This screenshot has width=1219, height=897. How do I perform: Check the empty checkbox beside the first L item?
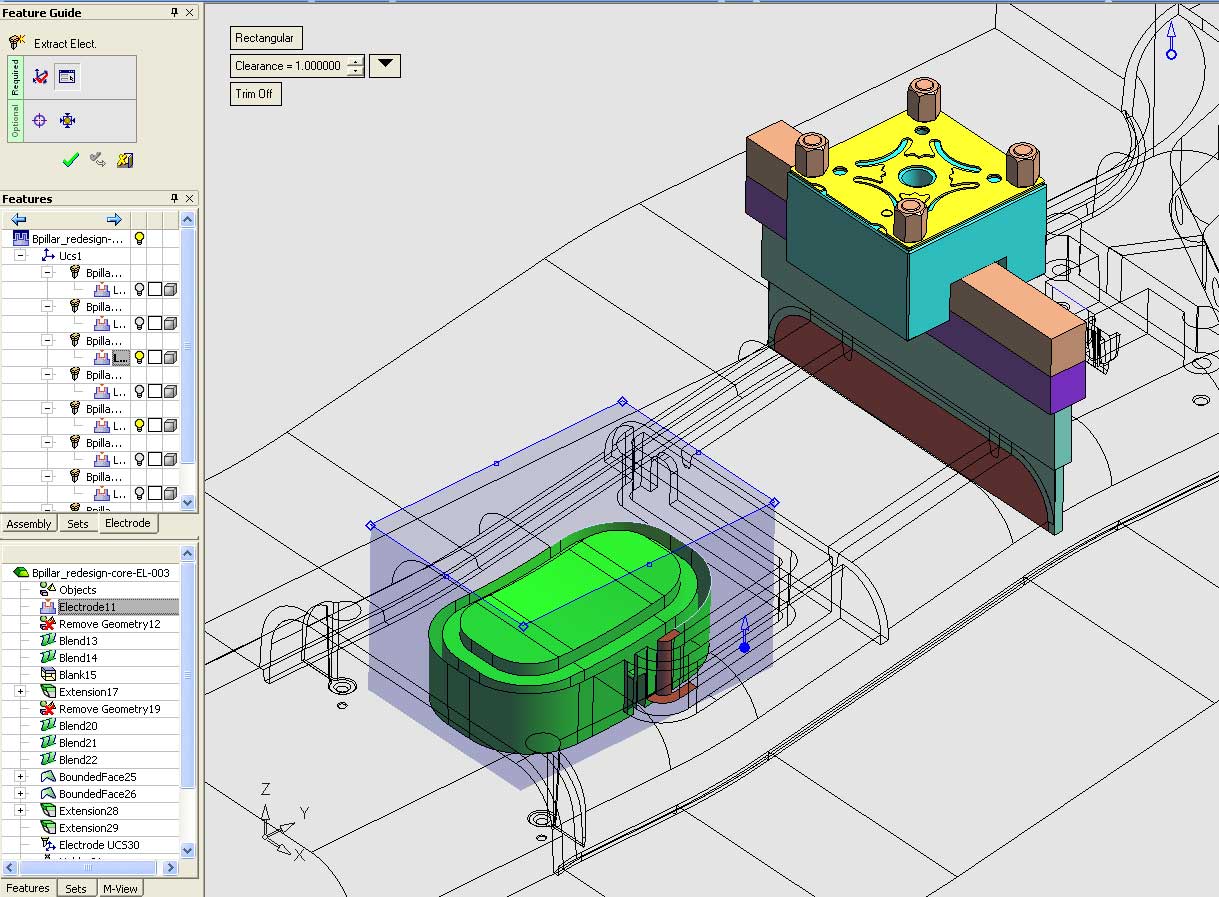(x=155, y=290)
